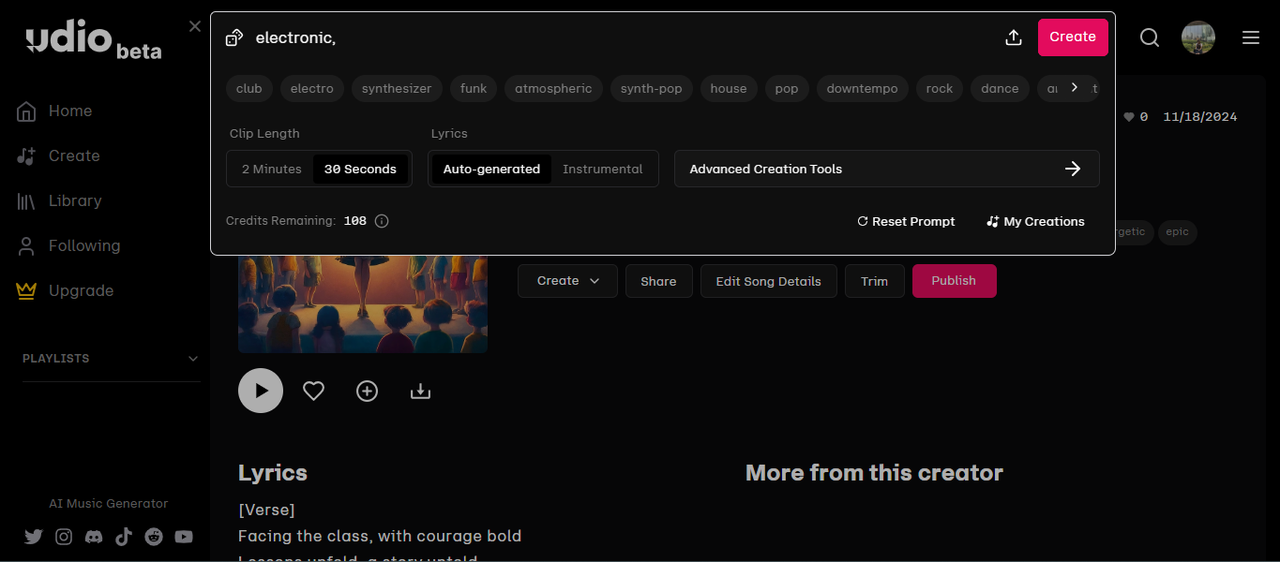Open the Create dropdown below the song
The width and height of the screenshot is (1280, 562).
click(x=568, y=281)
